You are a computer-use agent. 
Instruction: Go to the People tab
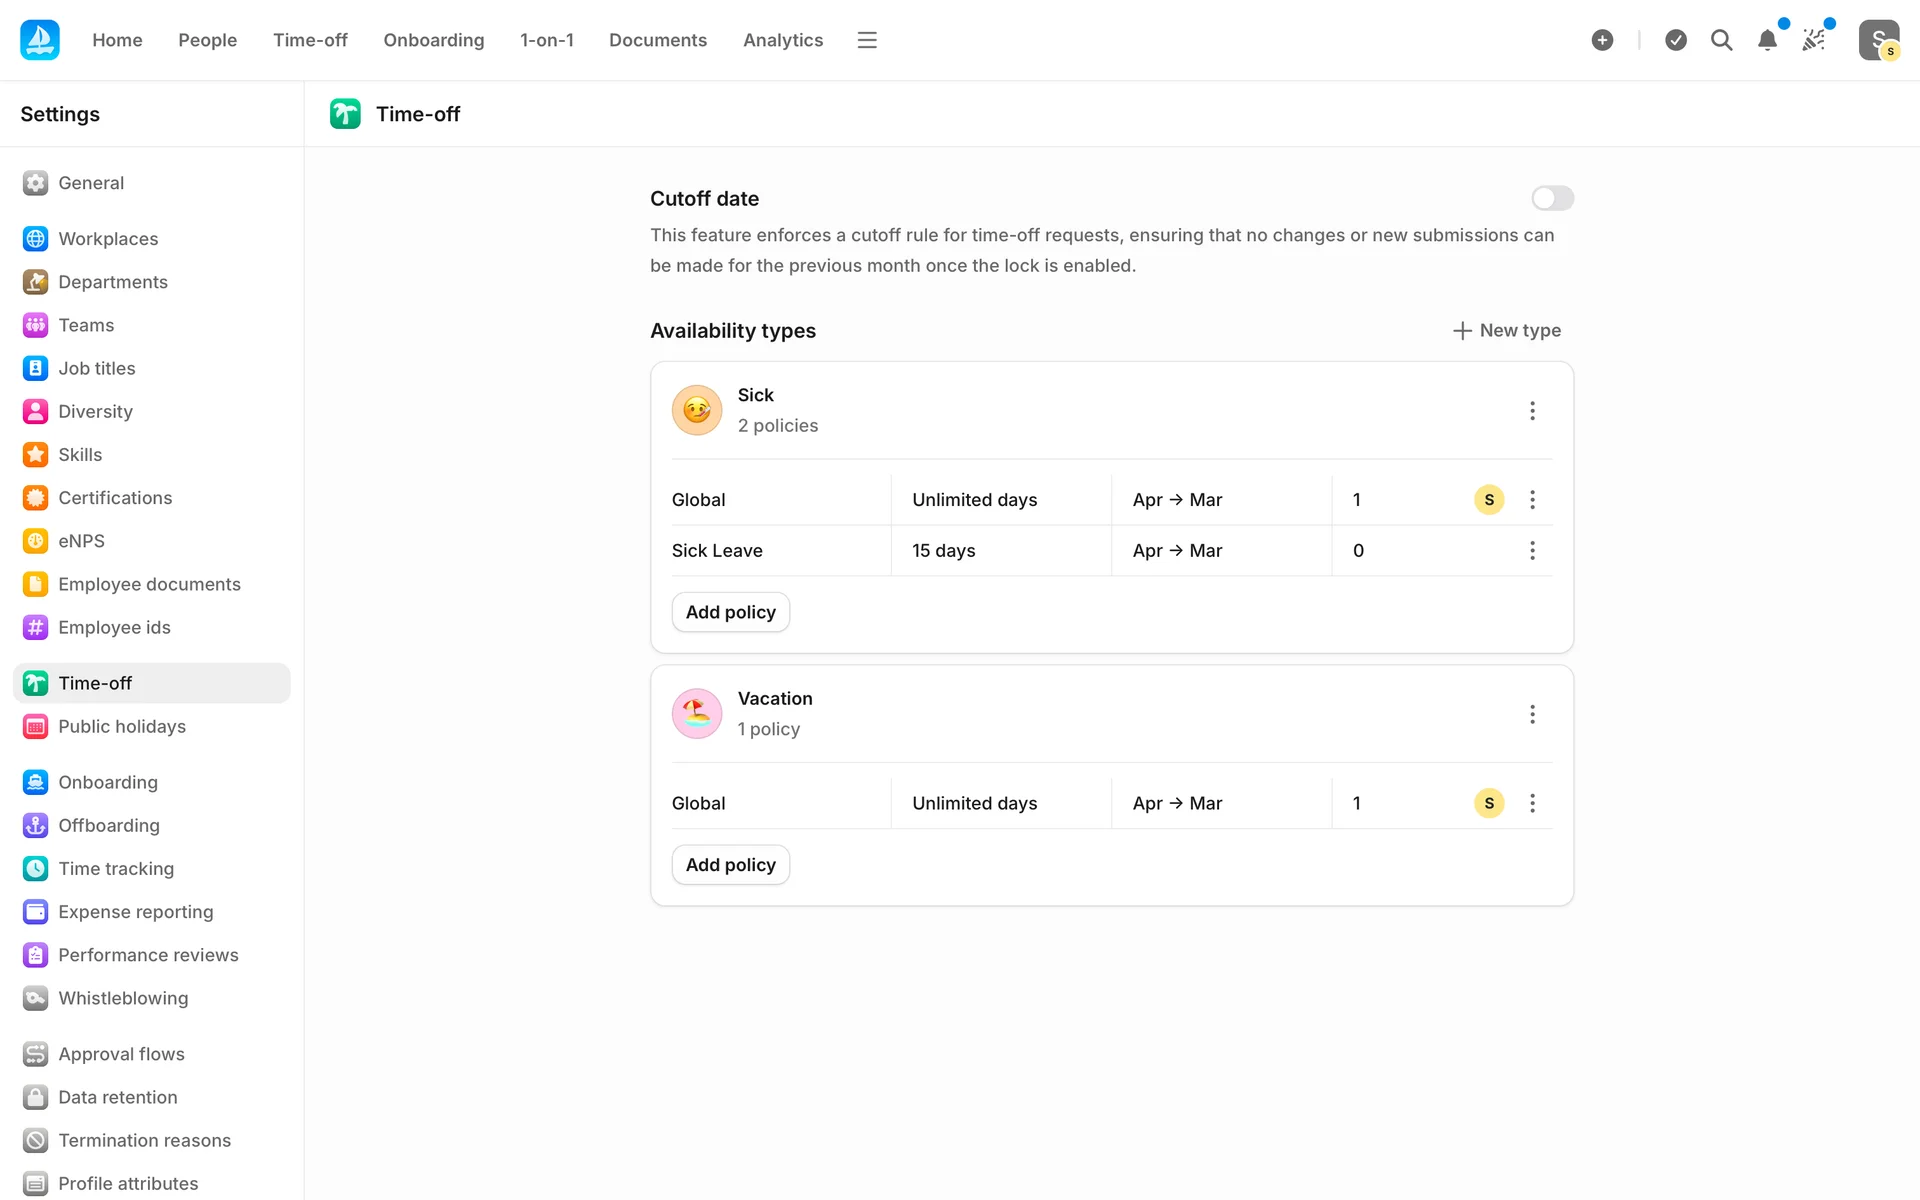tap(207, 40)
